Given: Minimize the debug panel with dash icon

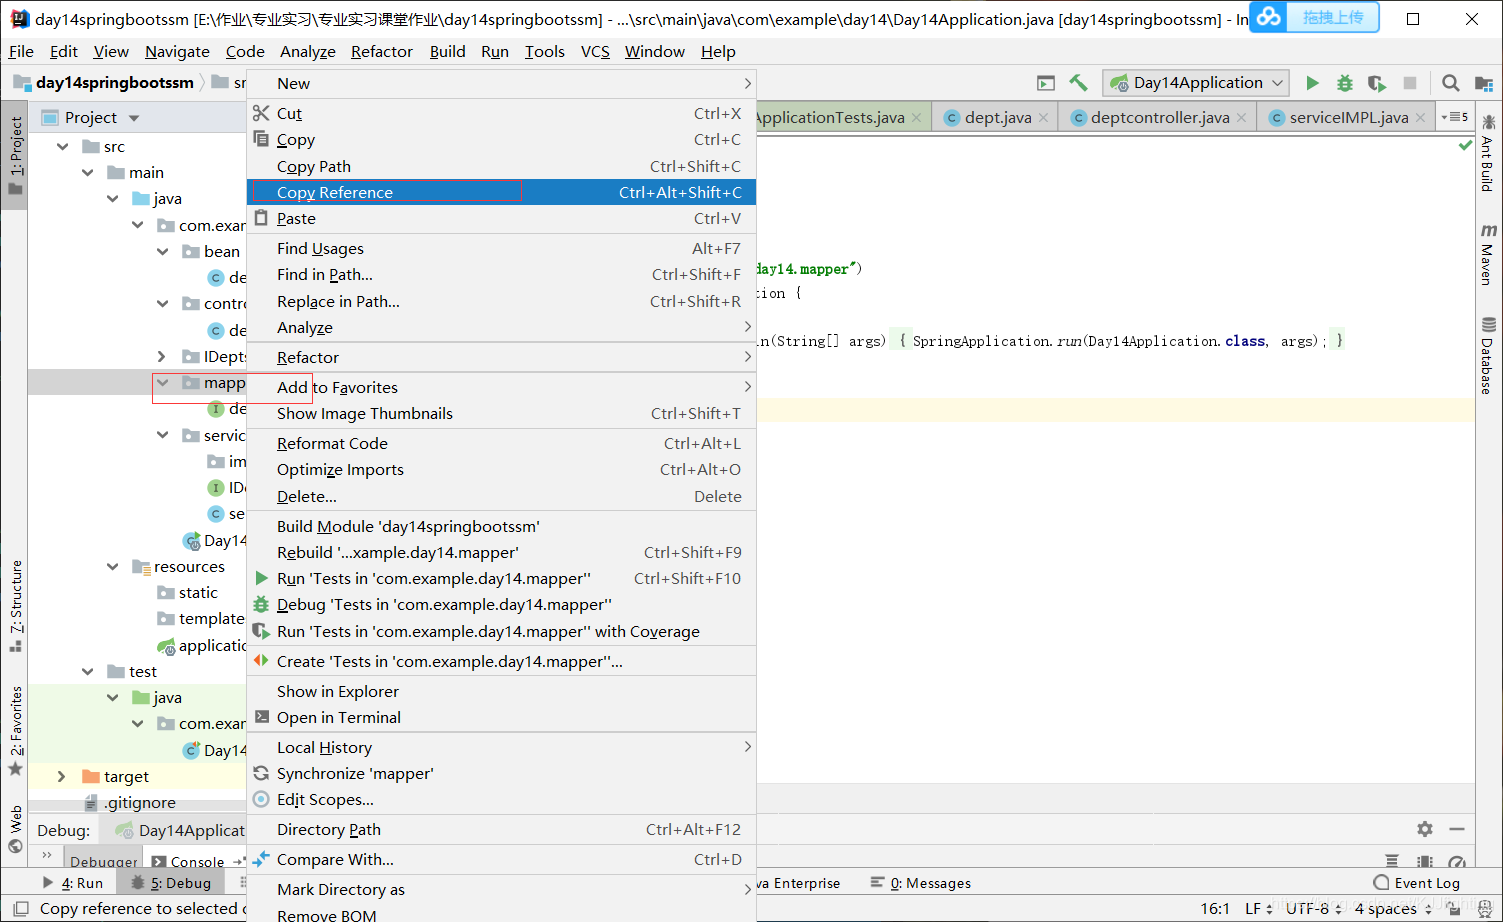Looking at the screenshot, I should pyautogui.click(x=1457, y=829).
